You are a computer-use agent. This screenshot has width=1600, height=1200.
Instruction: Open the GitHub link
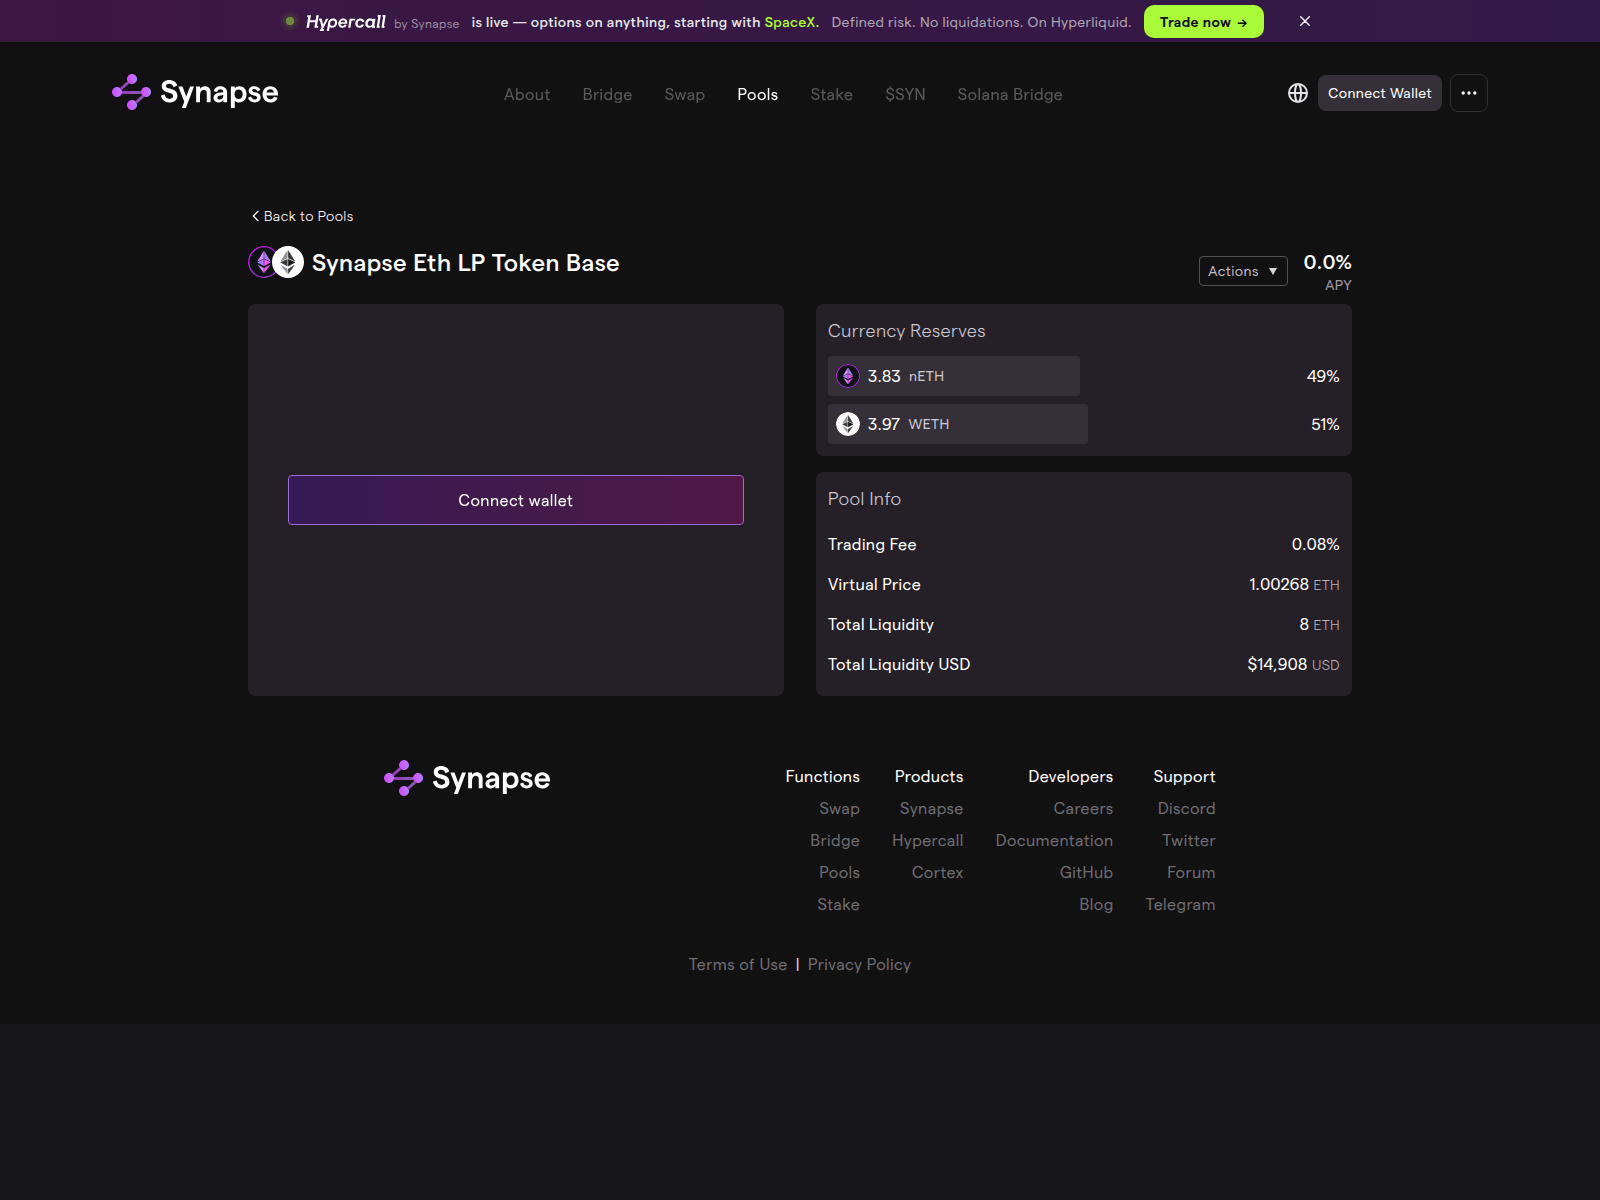click(x=1086, y=872)
